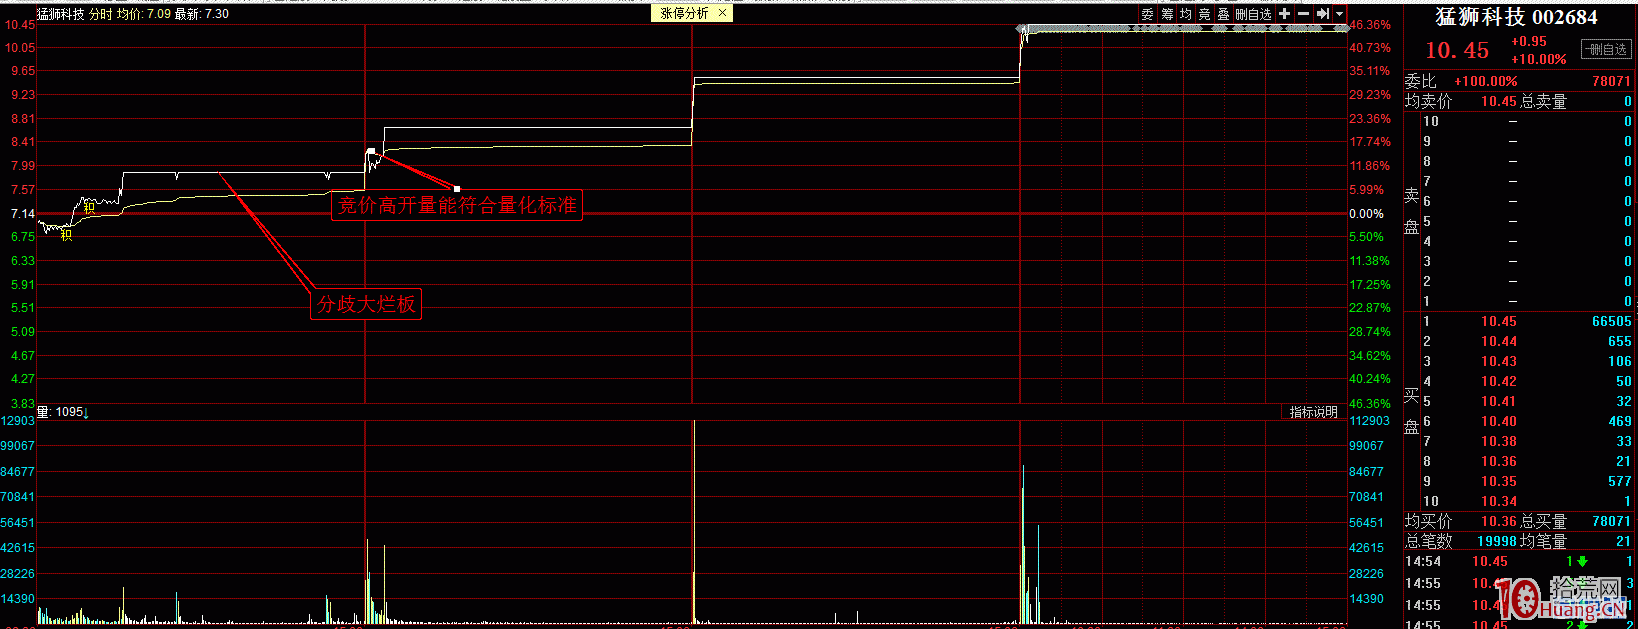Click the jump-to-end arrow icon
Viewport: 1638px width, 629px height.
tap(1323, 14)
